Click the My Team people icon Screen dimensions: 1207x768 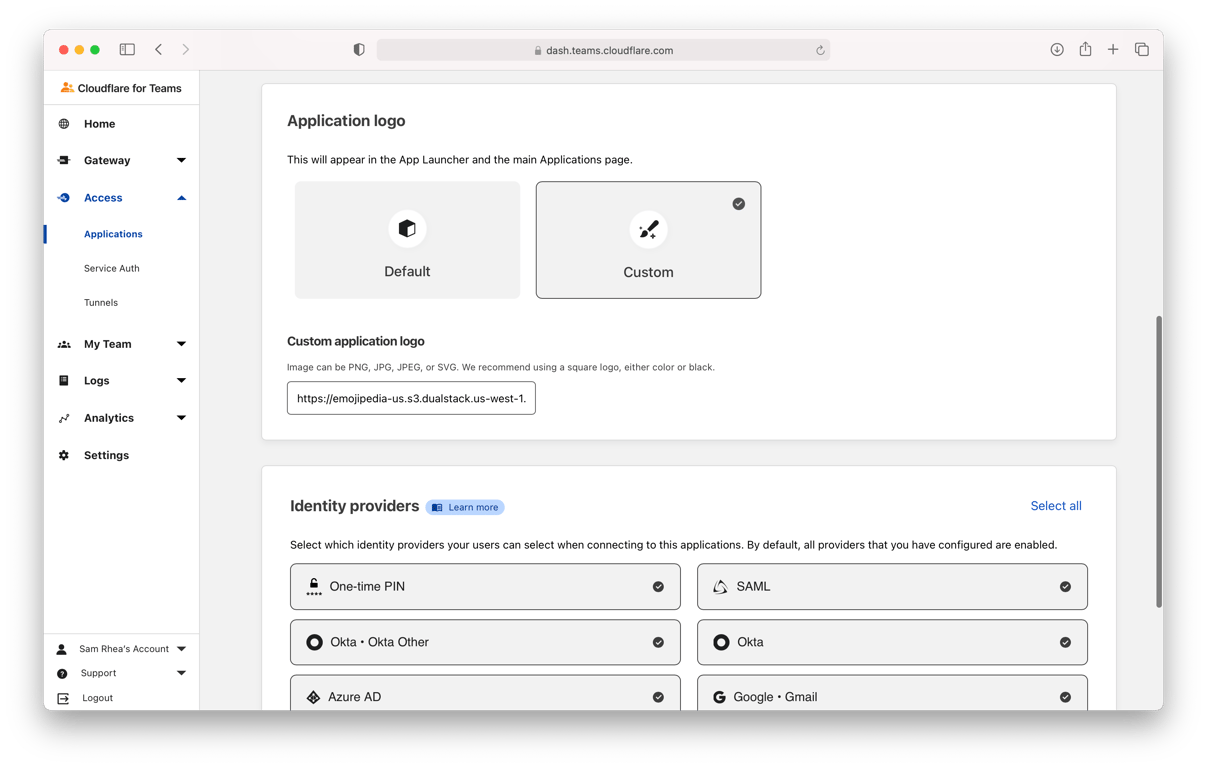click(x=64, y=344)
